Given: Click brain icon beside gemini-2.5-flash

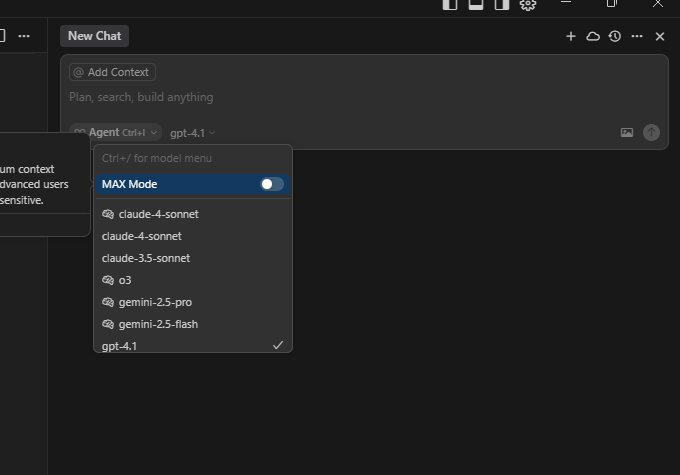Looking at the screenshot, I should pyautogui.click(x=108, y=324).
